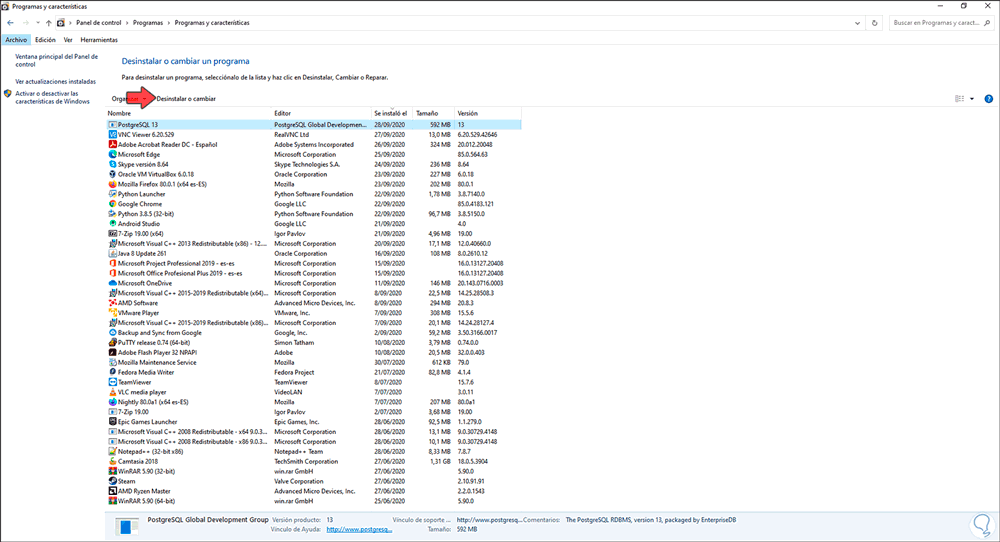Select the Skype versión 8.64 icon
This screenshot has width=1000, height=542.
point(113,165)
